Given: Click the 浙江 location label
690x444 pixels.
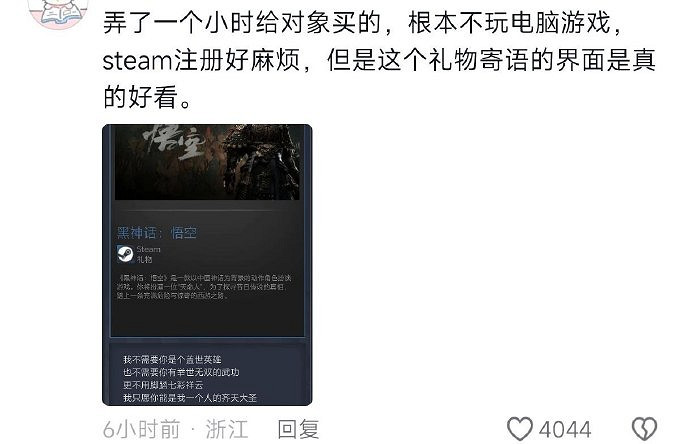Looking at the screenshot, I should pos(227,429).
